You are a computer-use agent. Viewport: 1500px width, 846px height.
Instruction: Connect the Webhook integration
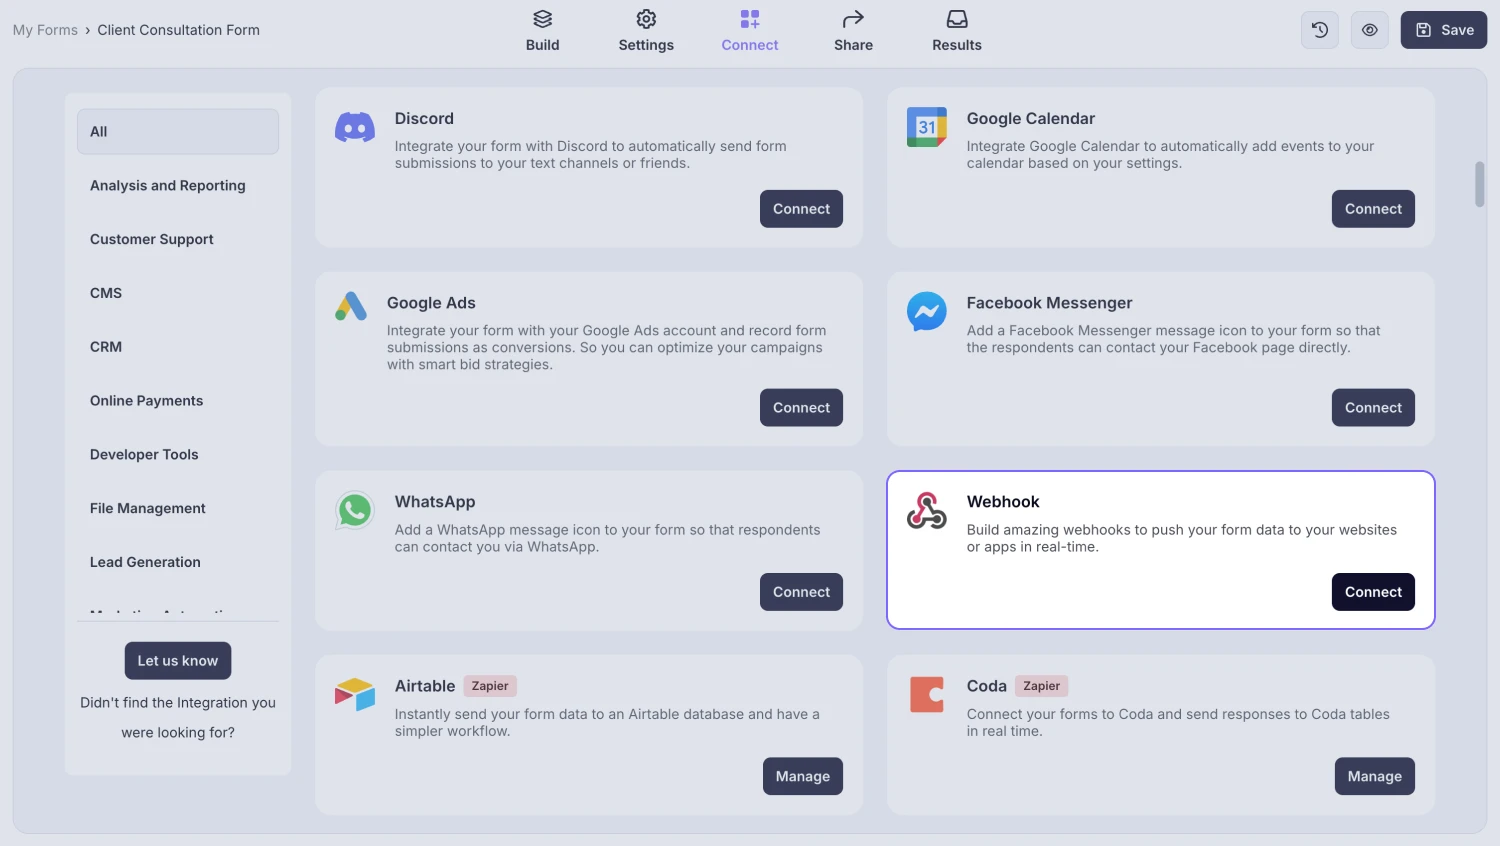[x=1373, y=591]
